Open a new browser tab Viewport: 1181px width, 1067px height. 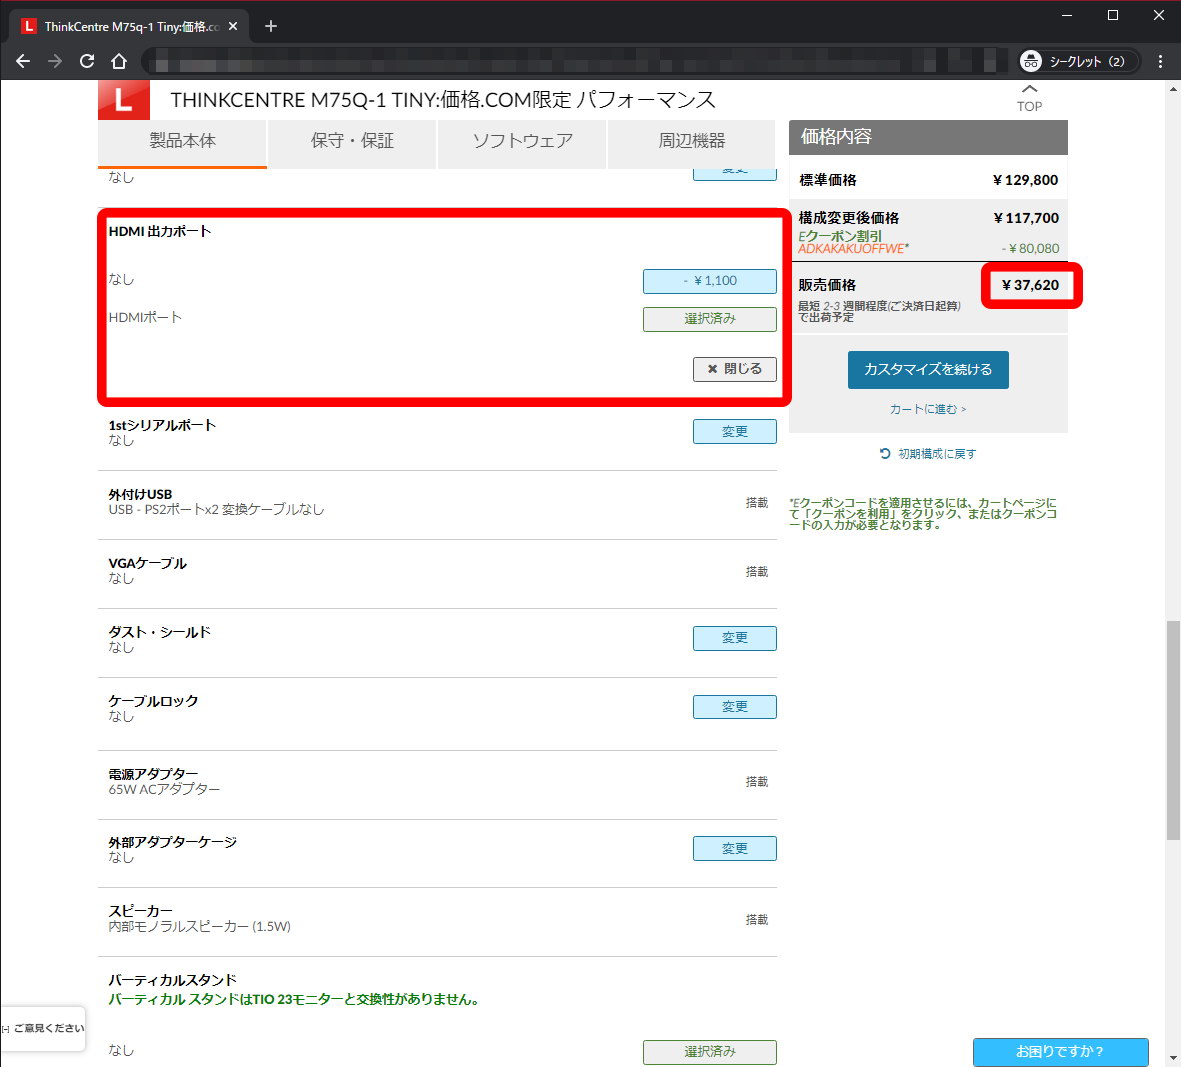coord(271,26)
